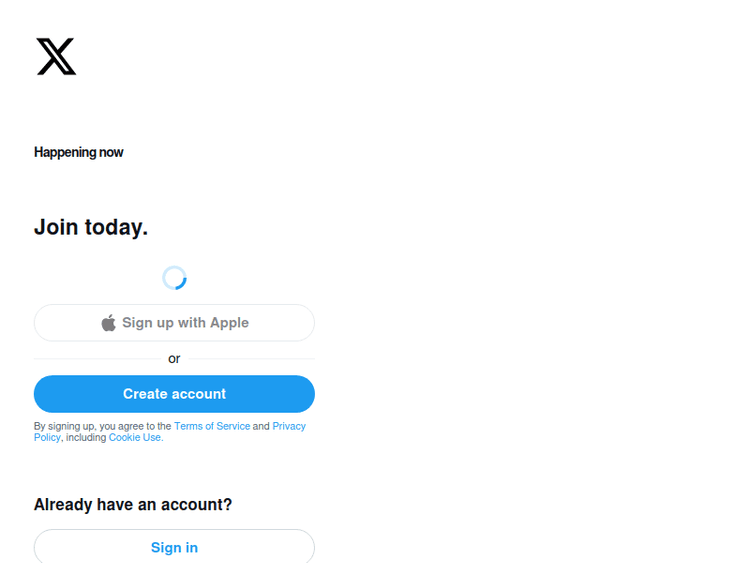
Task: Click the "or" divider text
Action: tap(174, 358)
